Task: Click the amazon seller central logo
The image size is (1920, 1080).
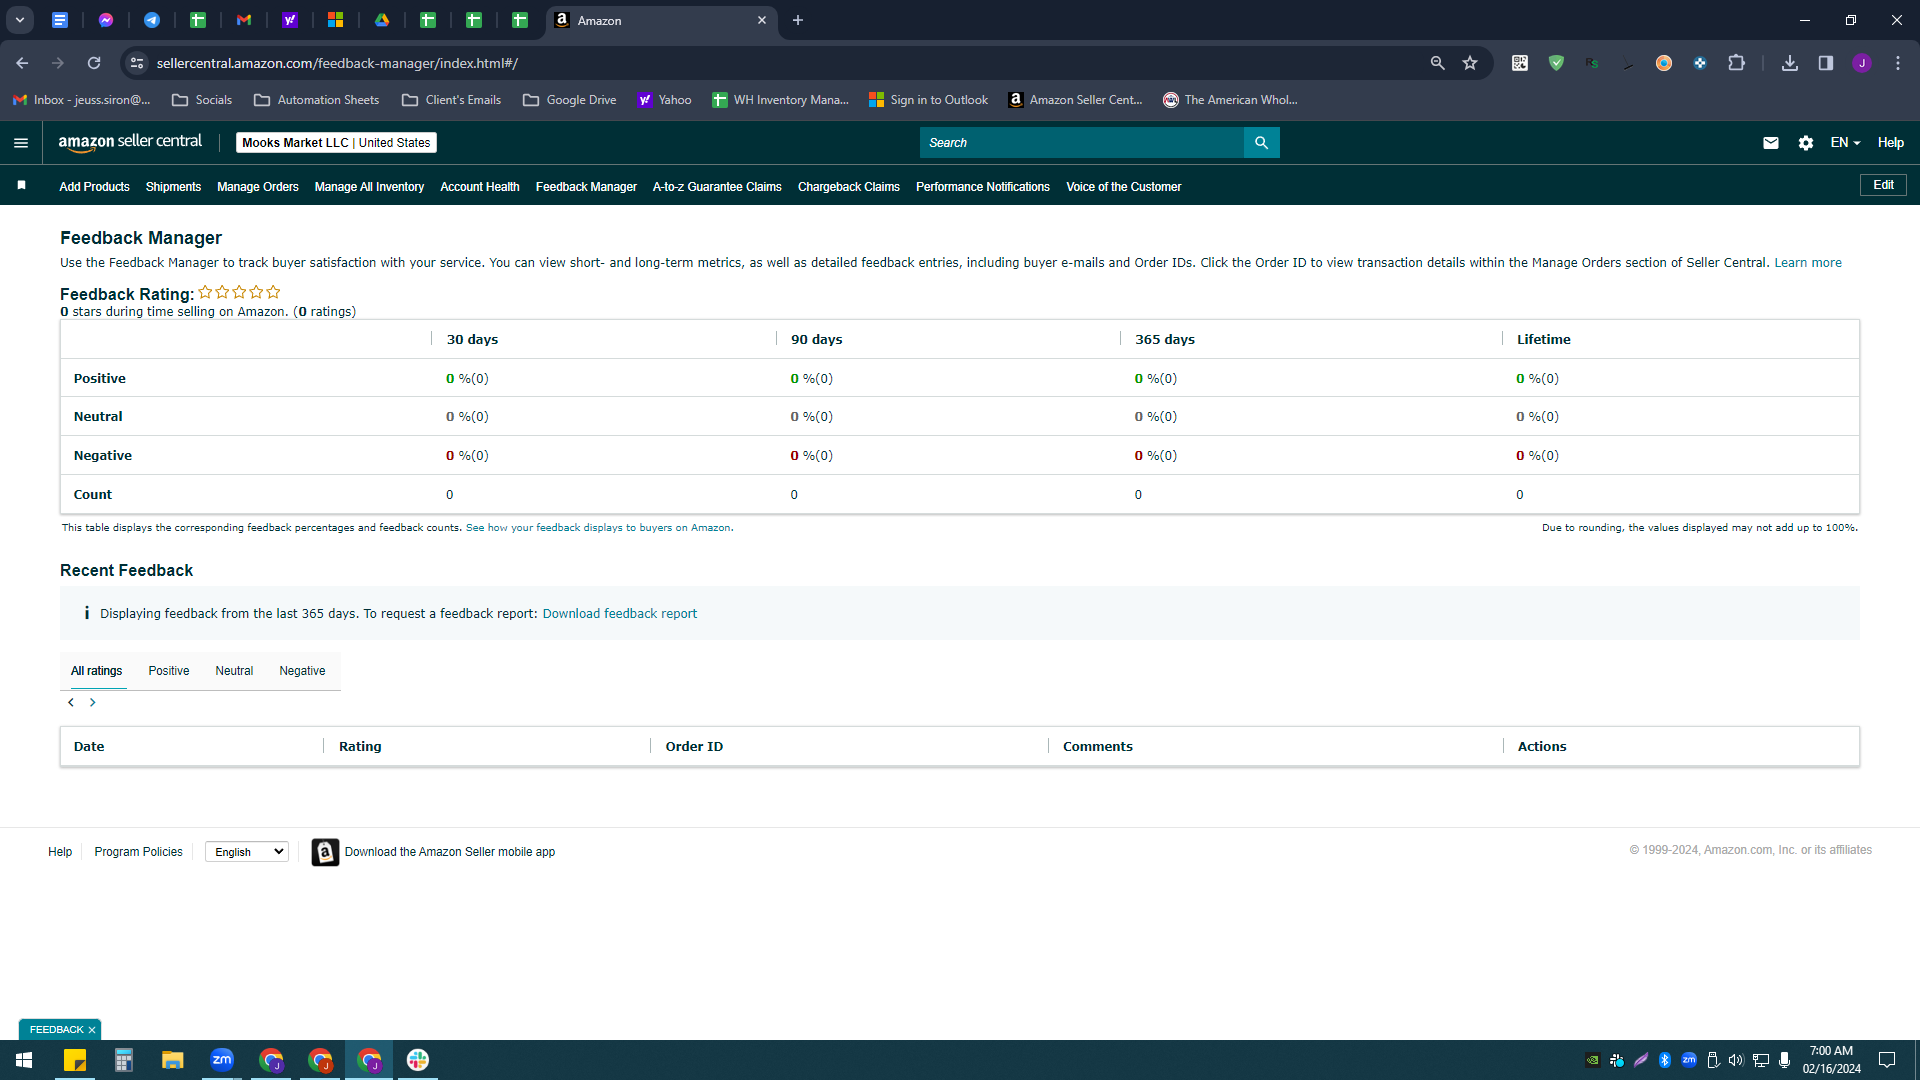Action: pos(130,142)
